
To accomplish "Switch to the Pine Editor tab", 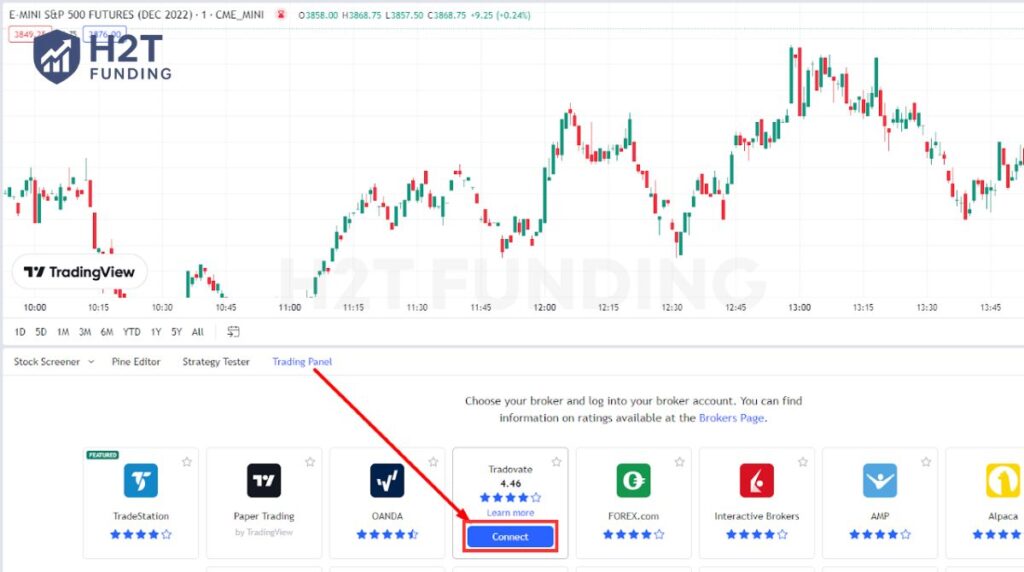I will [135, 362].
